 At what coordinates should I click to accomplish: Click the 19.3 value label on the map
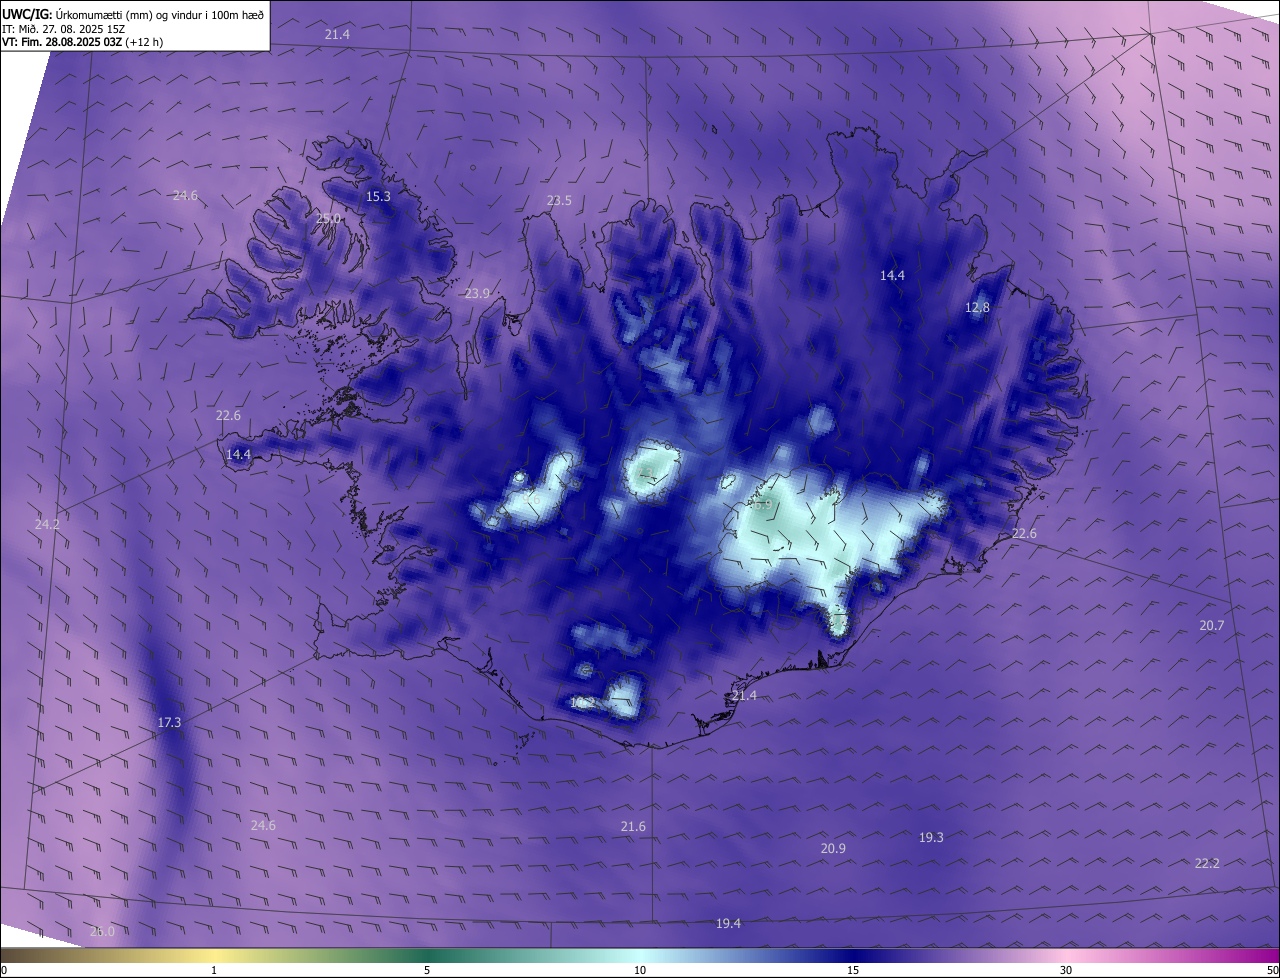(x=931, y=838)
